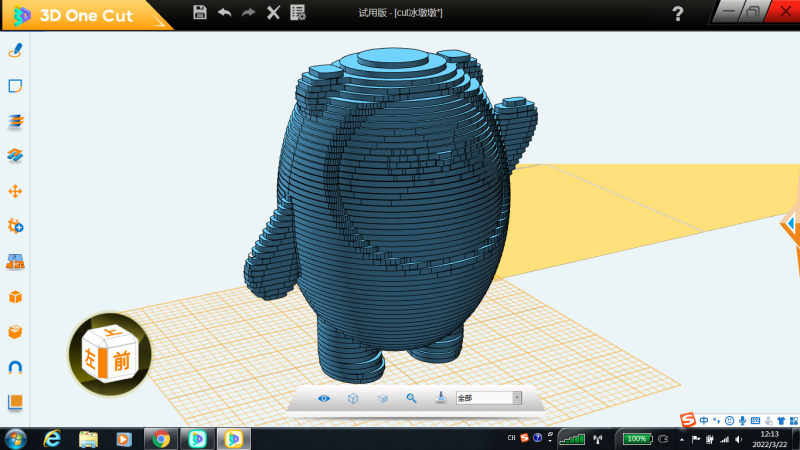Open help with the question mark
Viewport: 800px width, 450px height.
pos(678,13)
